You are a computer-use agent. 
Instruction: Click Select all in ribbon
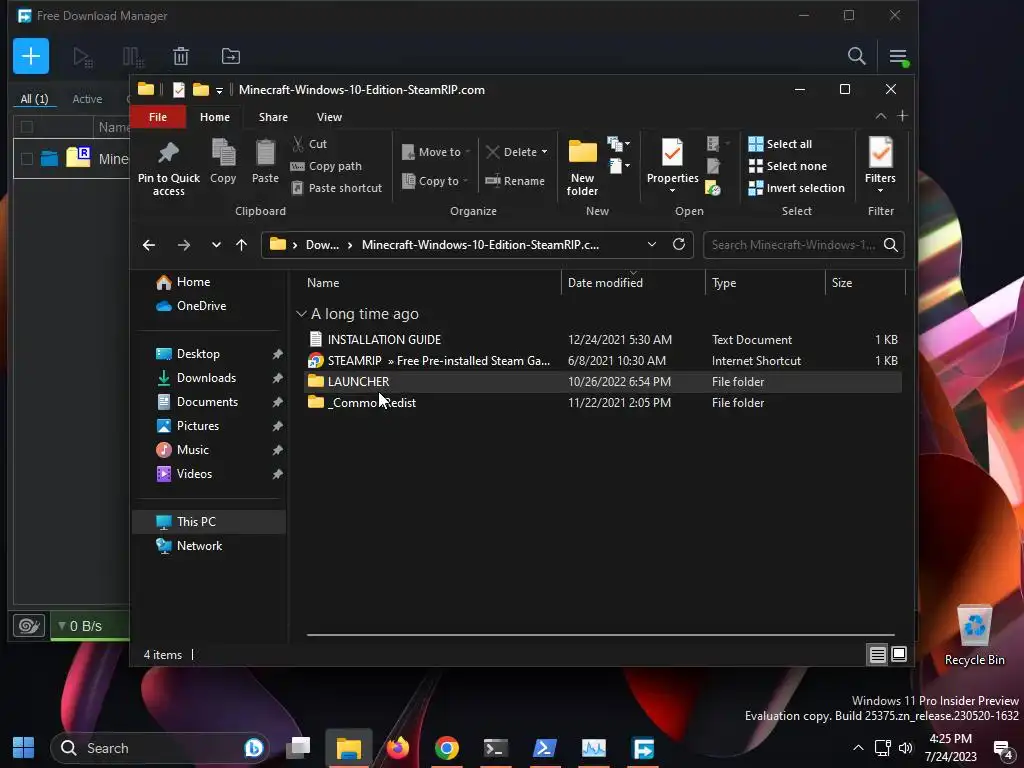click(780, 144)
